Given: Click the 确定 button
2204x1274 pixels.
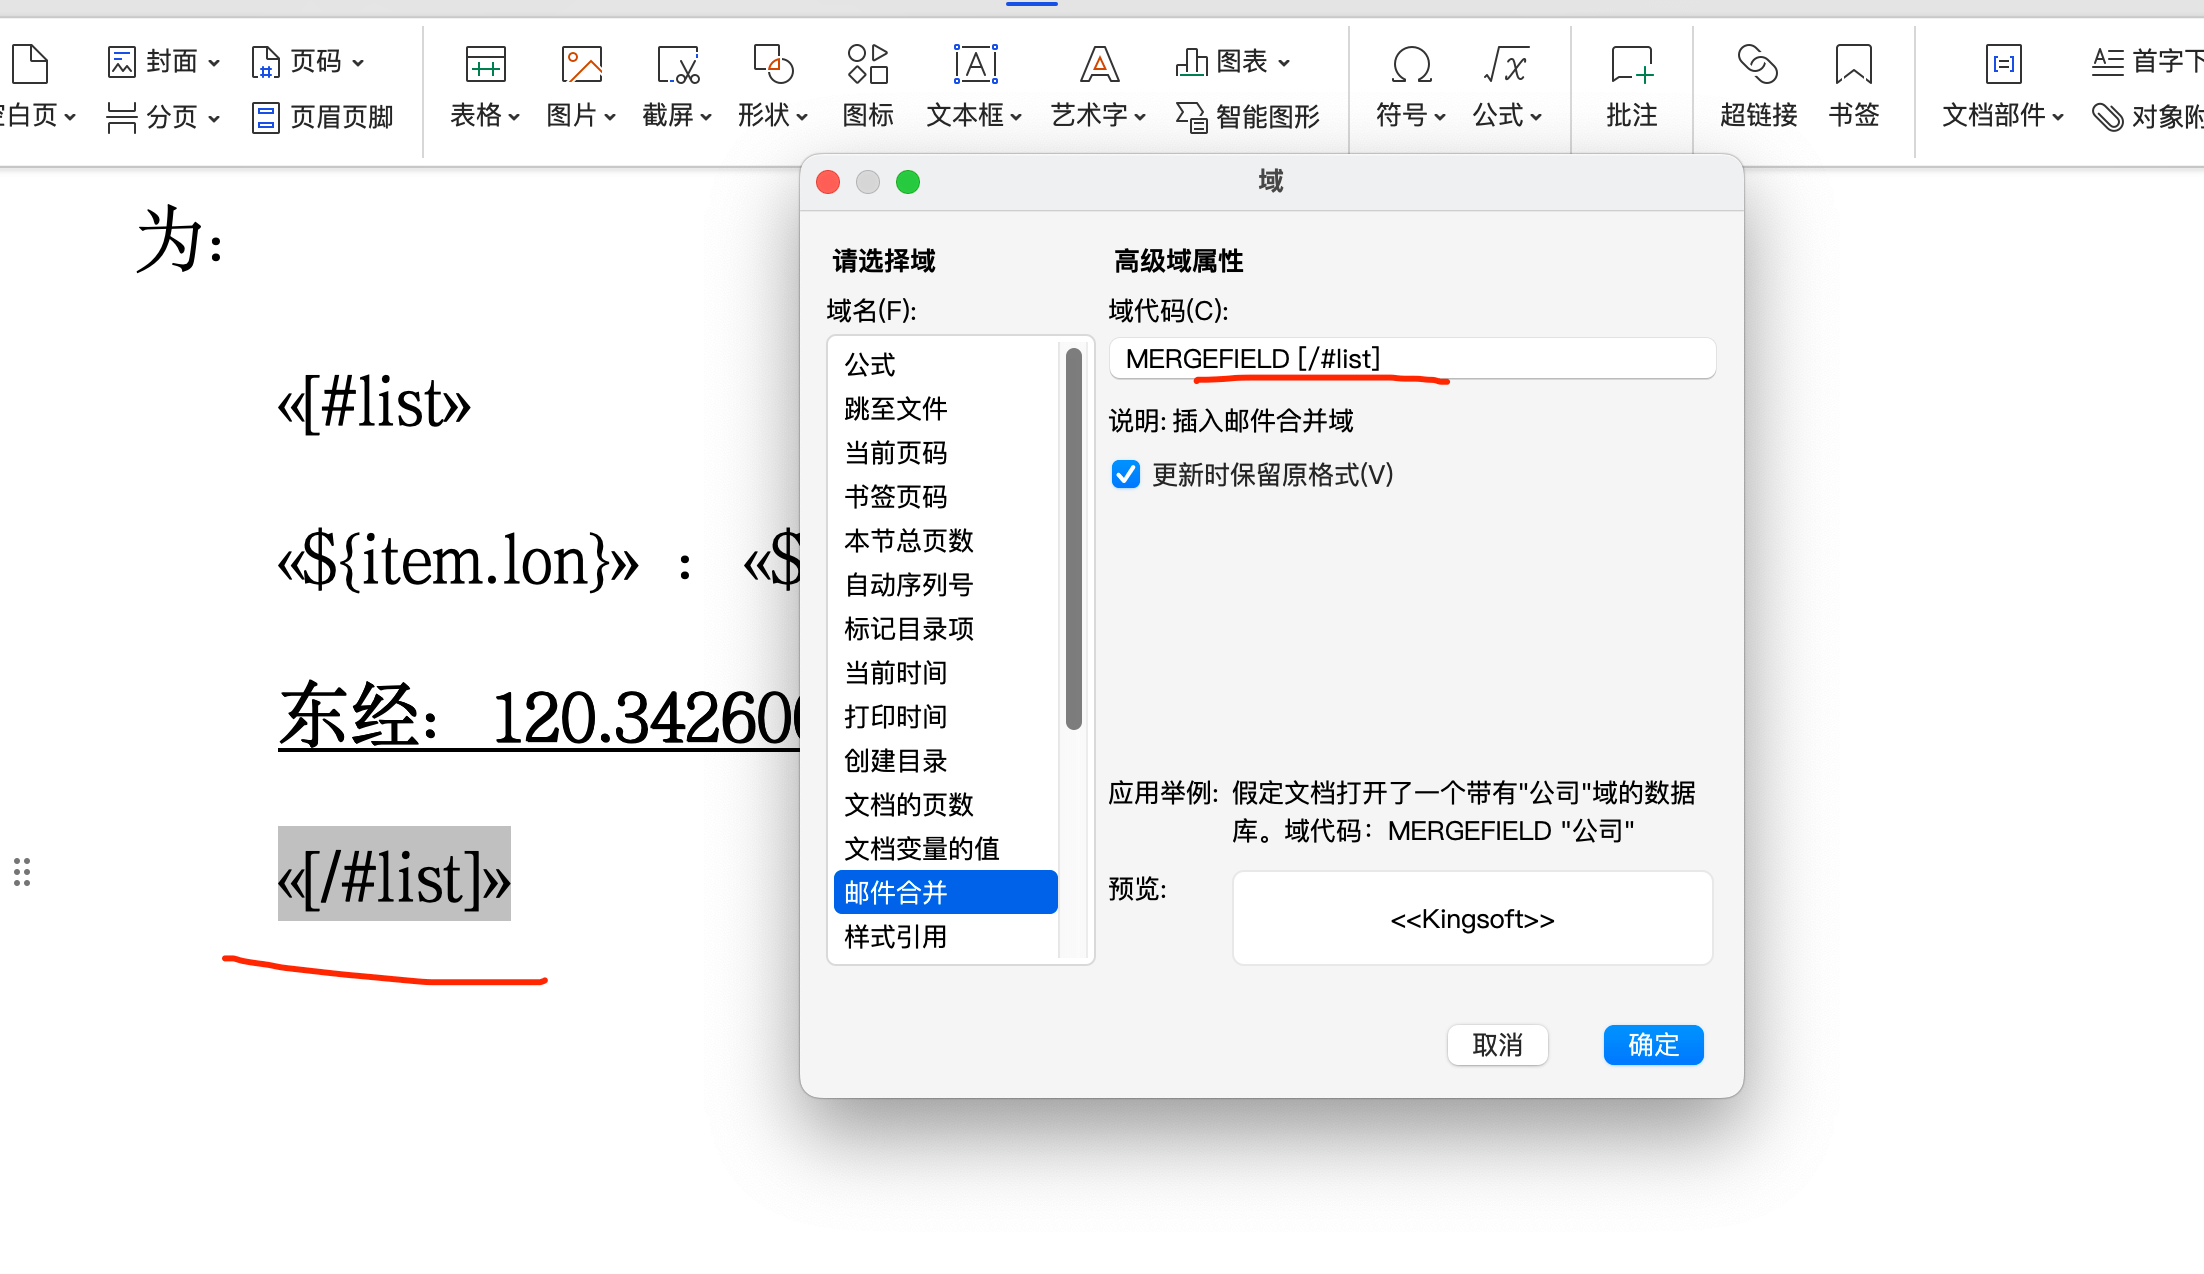Looking at the screenshot, I should 1653,1045.
